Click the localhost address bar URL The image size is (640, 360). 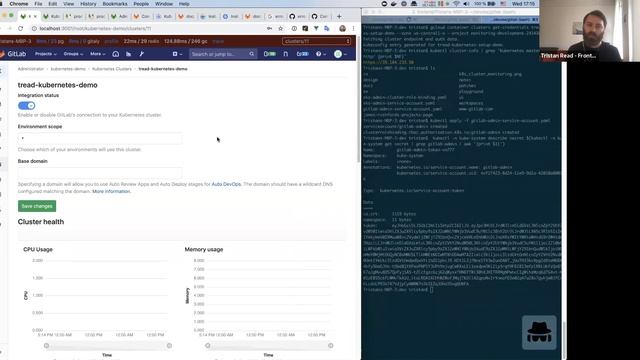96,29
